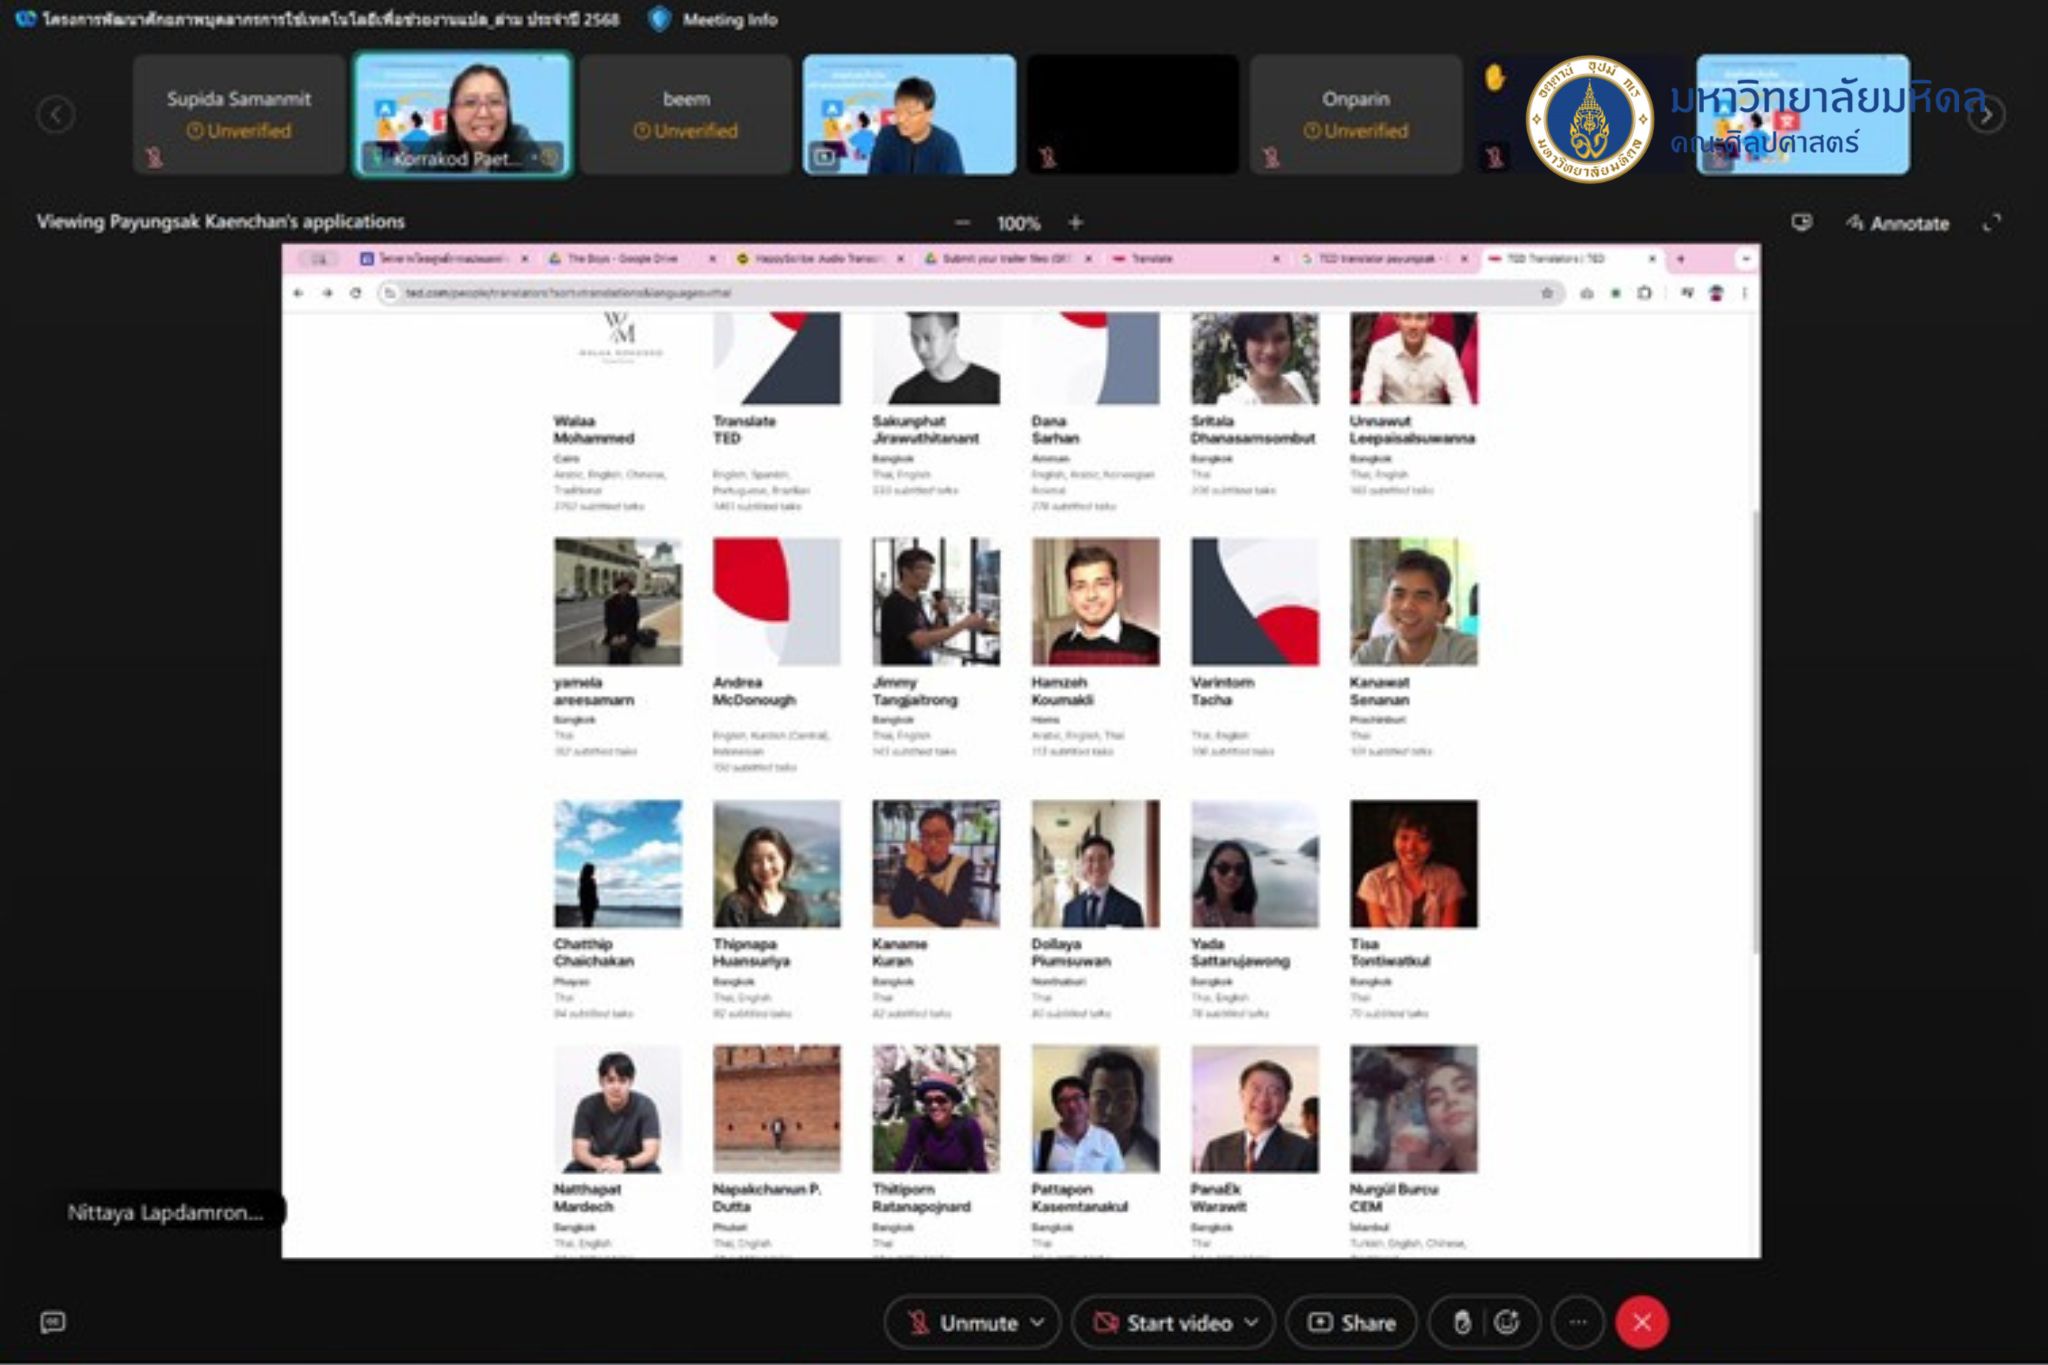The image size is (2048, 1365).
Task: Click the shared page vertical scrollbar
Action: point(1756,730)
